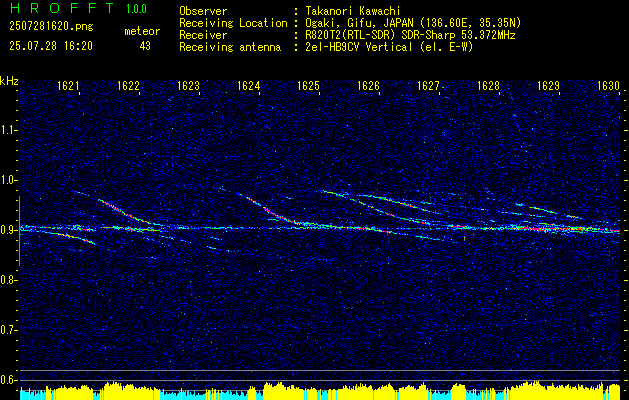629x400 pixels.
Task: Click the 1.0 kHz frequency label
Action: pyautogui.click(x=8, y=181)
